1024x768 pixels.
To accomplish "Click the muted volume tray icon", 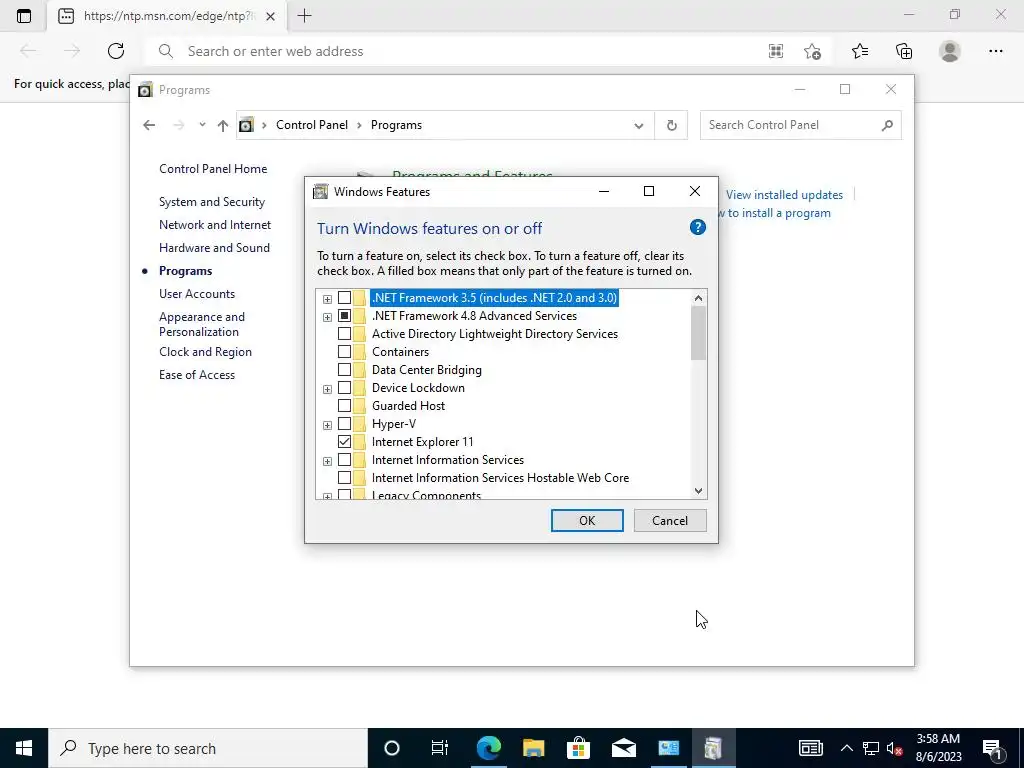I will 895,748.
